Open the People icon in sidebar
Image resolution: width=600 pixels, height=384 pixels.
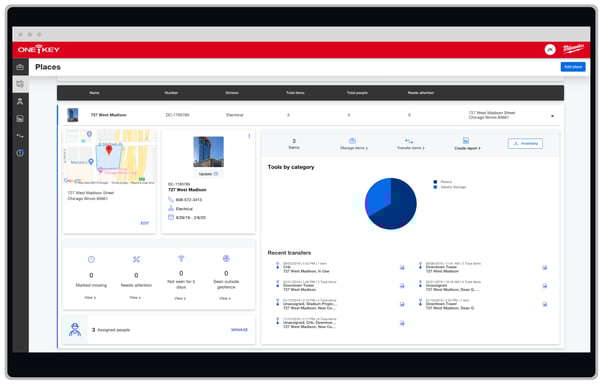[x=20, y=101]
